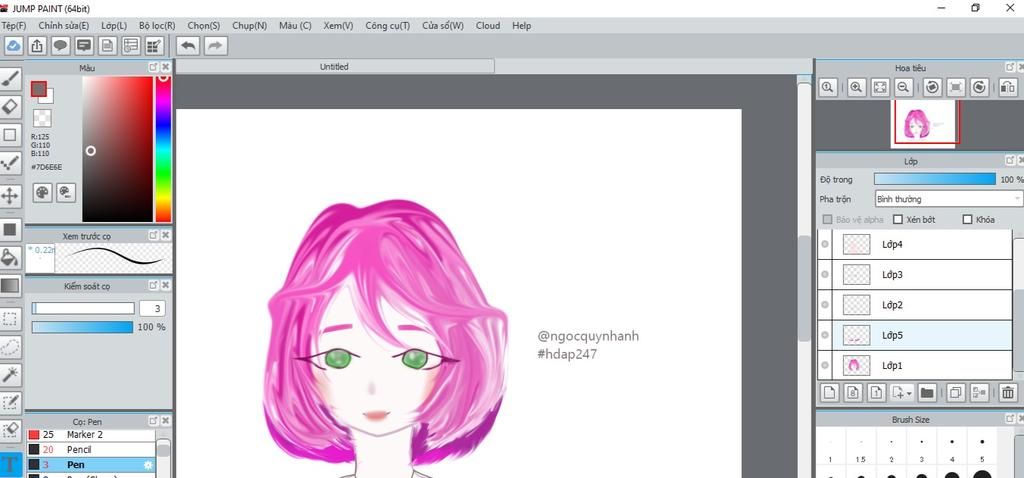Viewport: 1024px width, 478px height.
Task: Select the Lasso selection tool
Action: [10, 347]
